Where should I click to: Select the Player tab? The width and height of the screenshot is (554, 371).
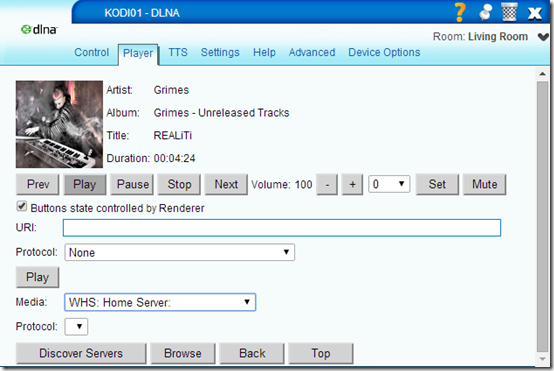pos(138,54)
